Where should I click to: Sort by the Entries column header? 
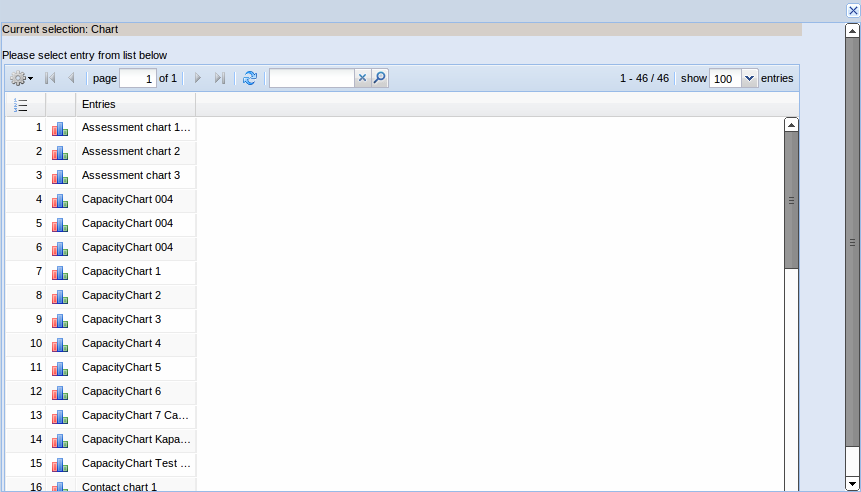click(x=135, y=105)
